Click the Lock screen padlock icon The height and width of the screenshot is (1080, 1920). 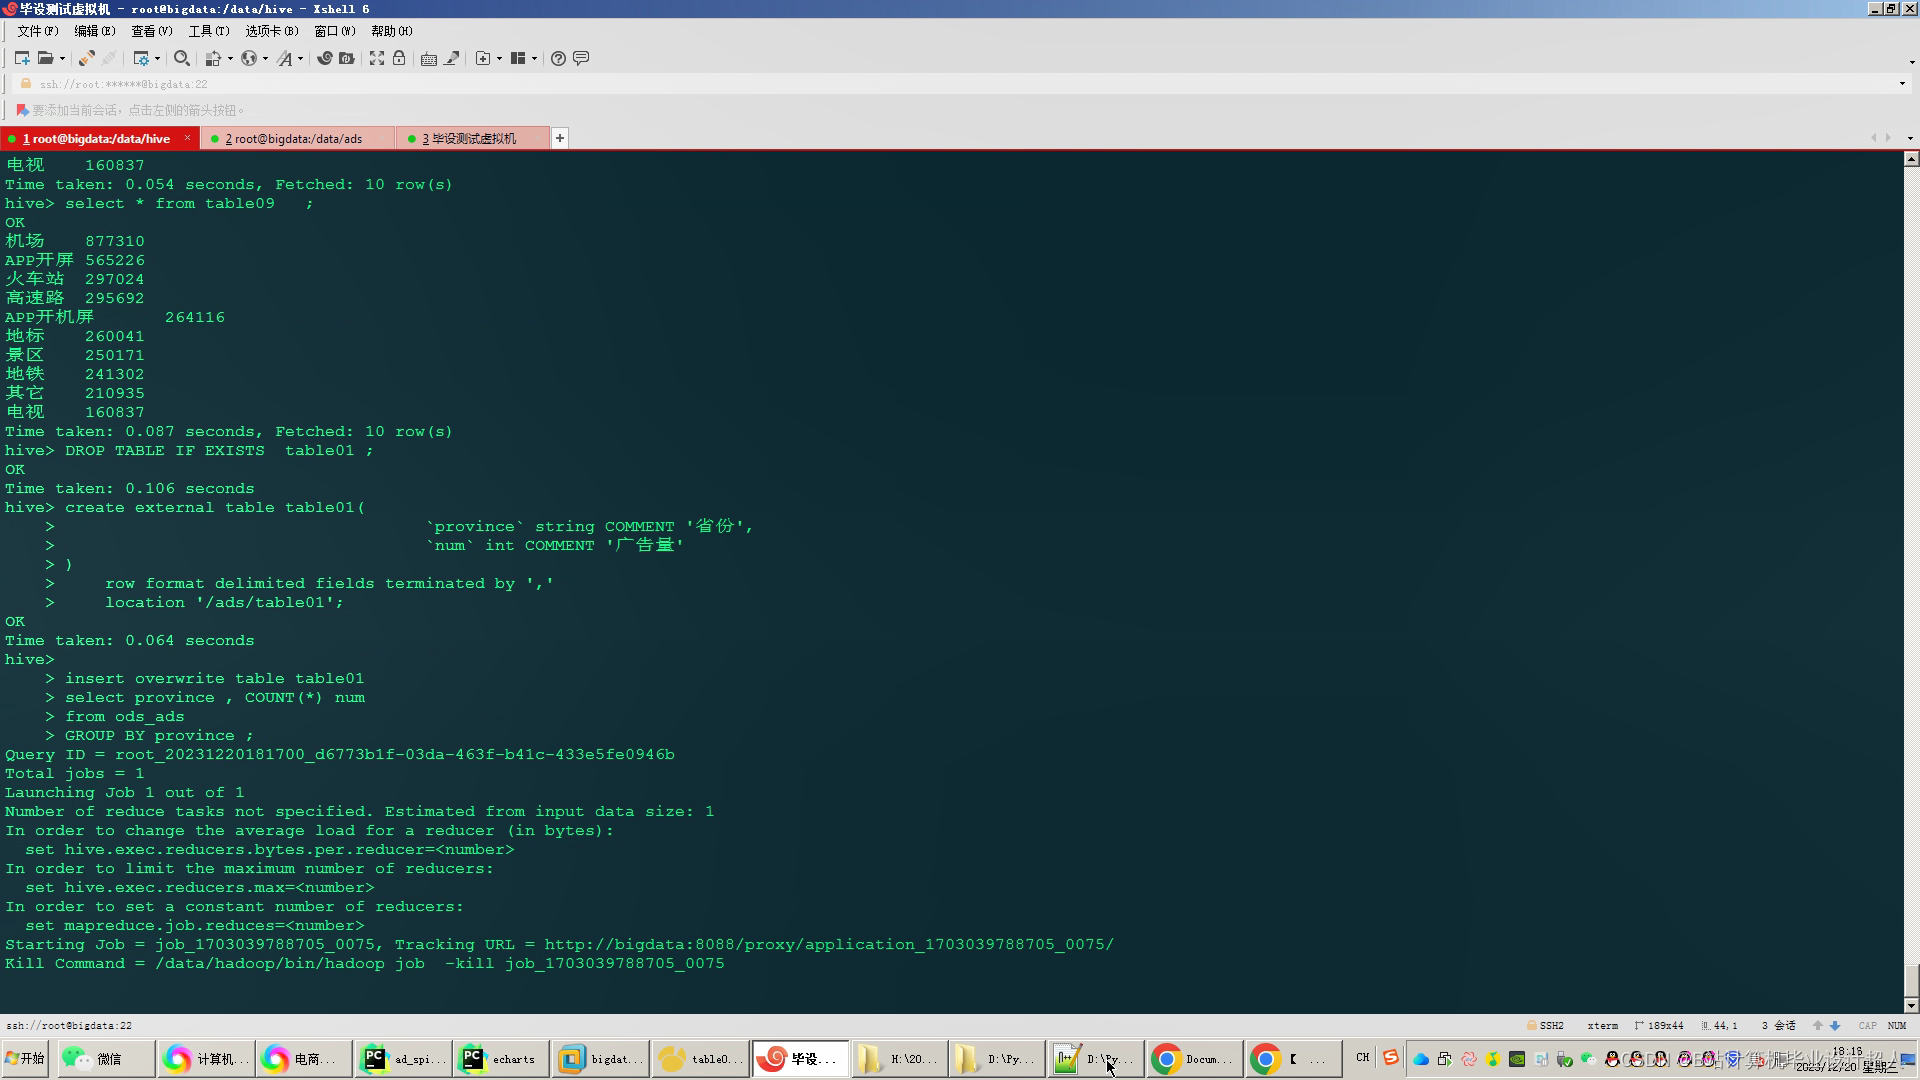click(x=399, y=58)
